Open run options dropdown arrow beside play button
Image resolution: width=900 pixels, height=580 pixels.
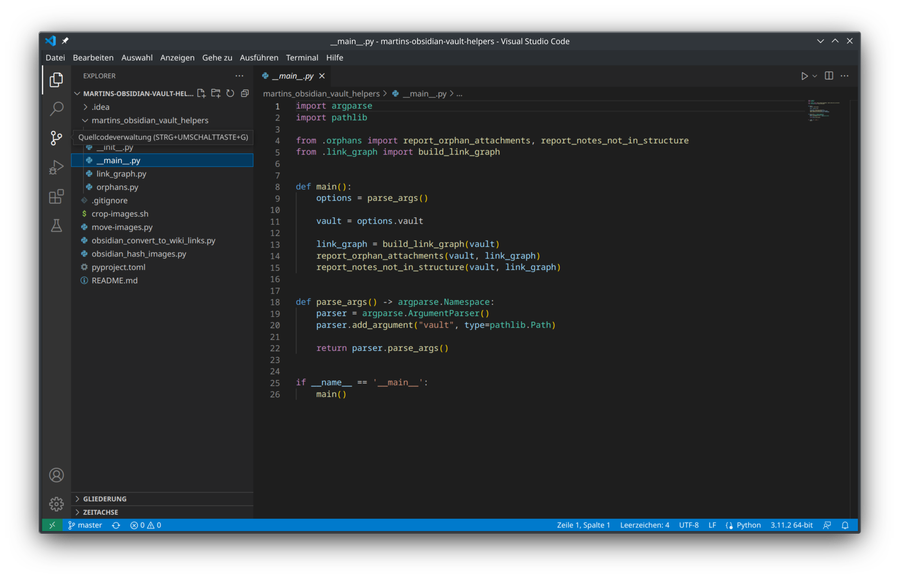[814, 76]
